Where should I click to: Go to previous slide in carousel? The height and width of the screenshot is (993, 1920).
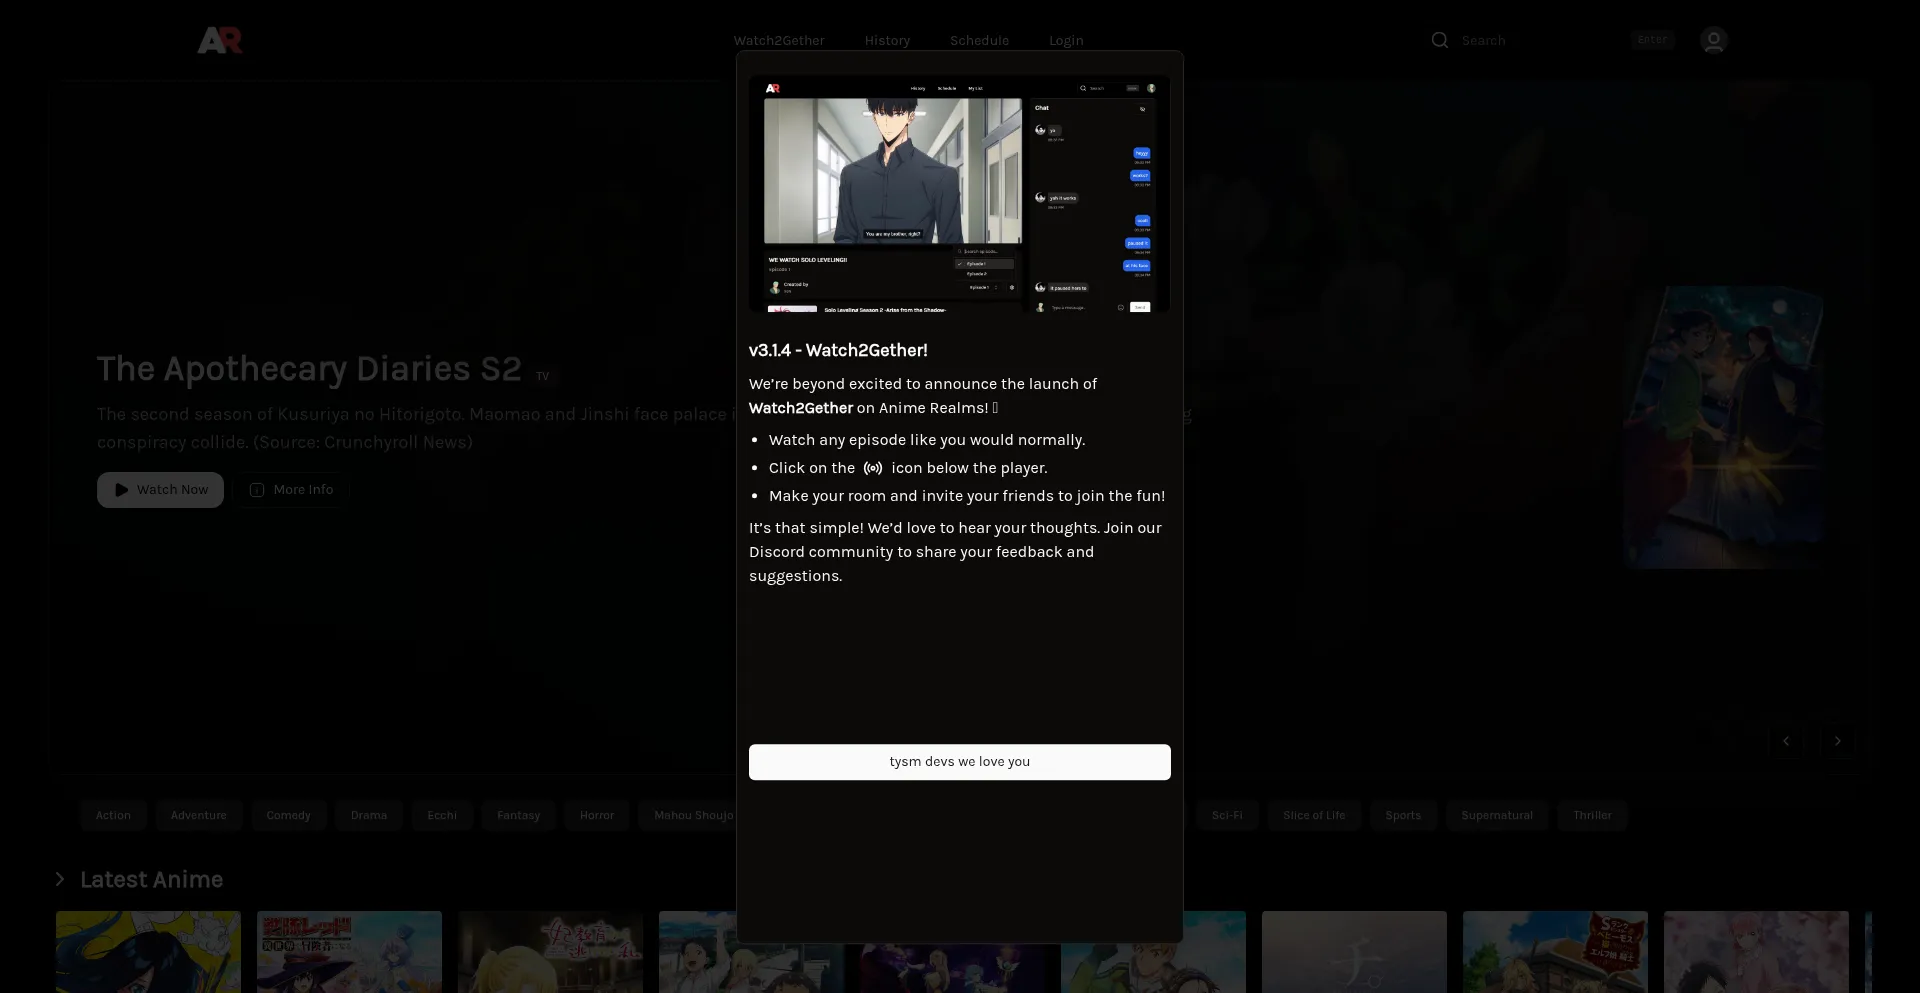(x=1786, y=741)
